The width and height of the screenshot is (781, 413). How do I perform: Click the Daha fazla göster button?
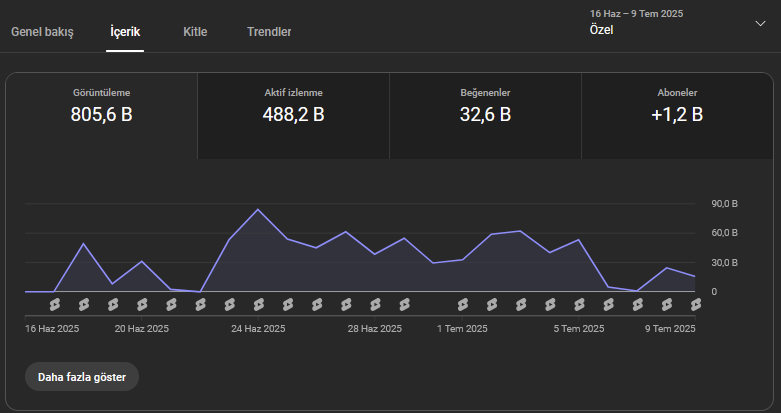pyautogui.click(x=82, y=377)
